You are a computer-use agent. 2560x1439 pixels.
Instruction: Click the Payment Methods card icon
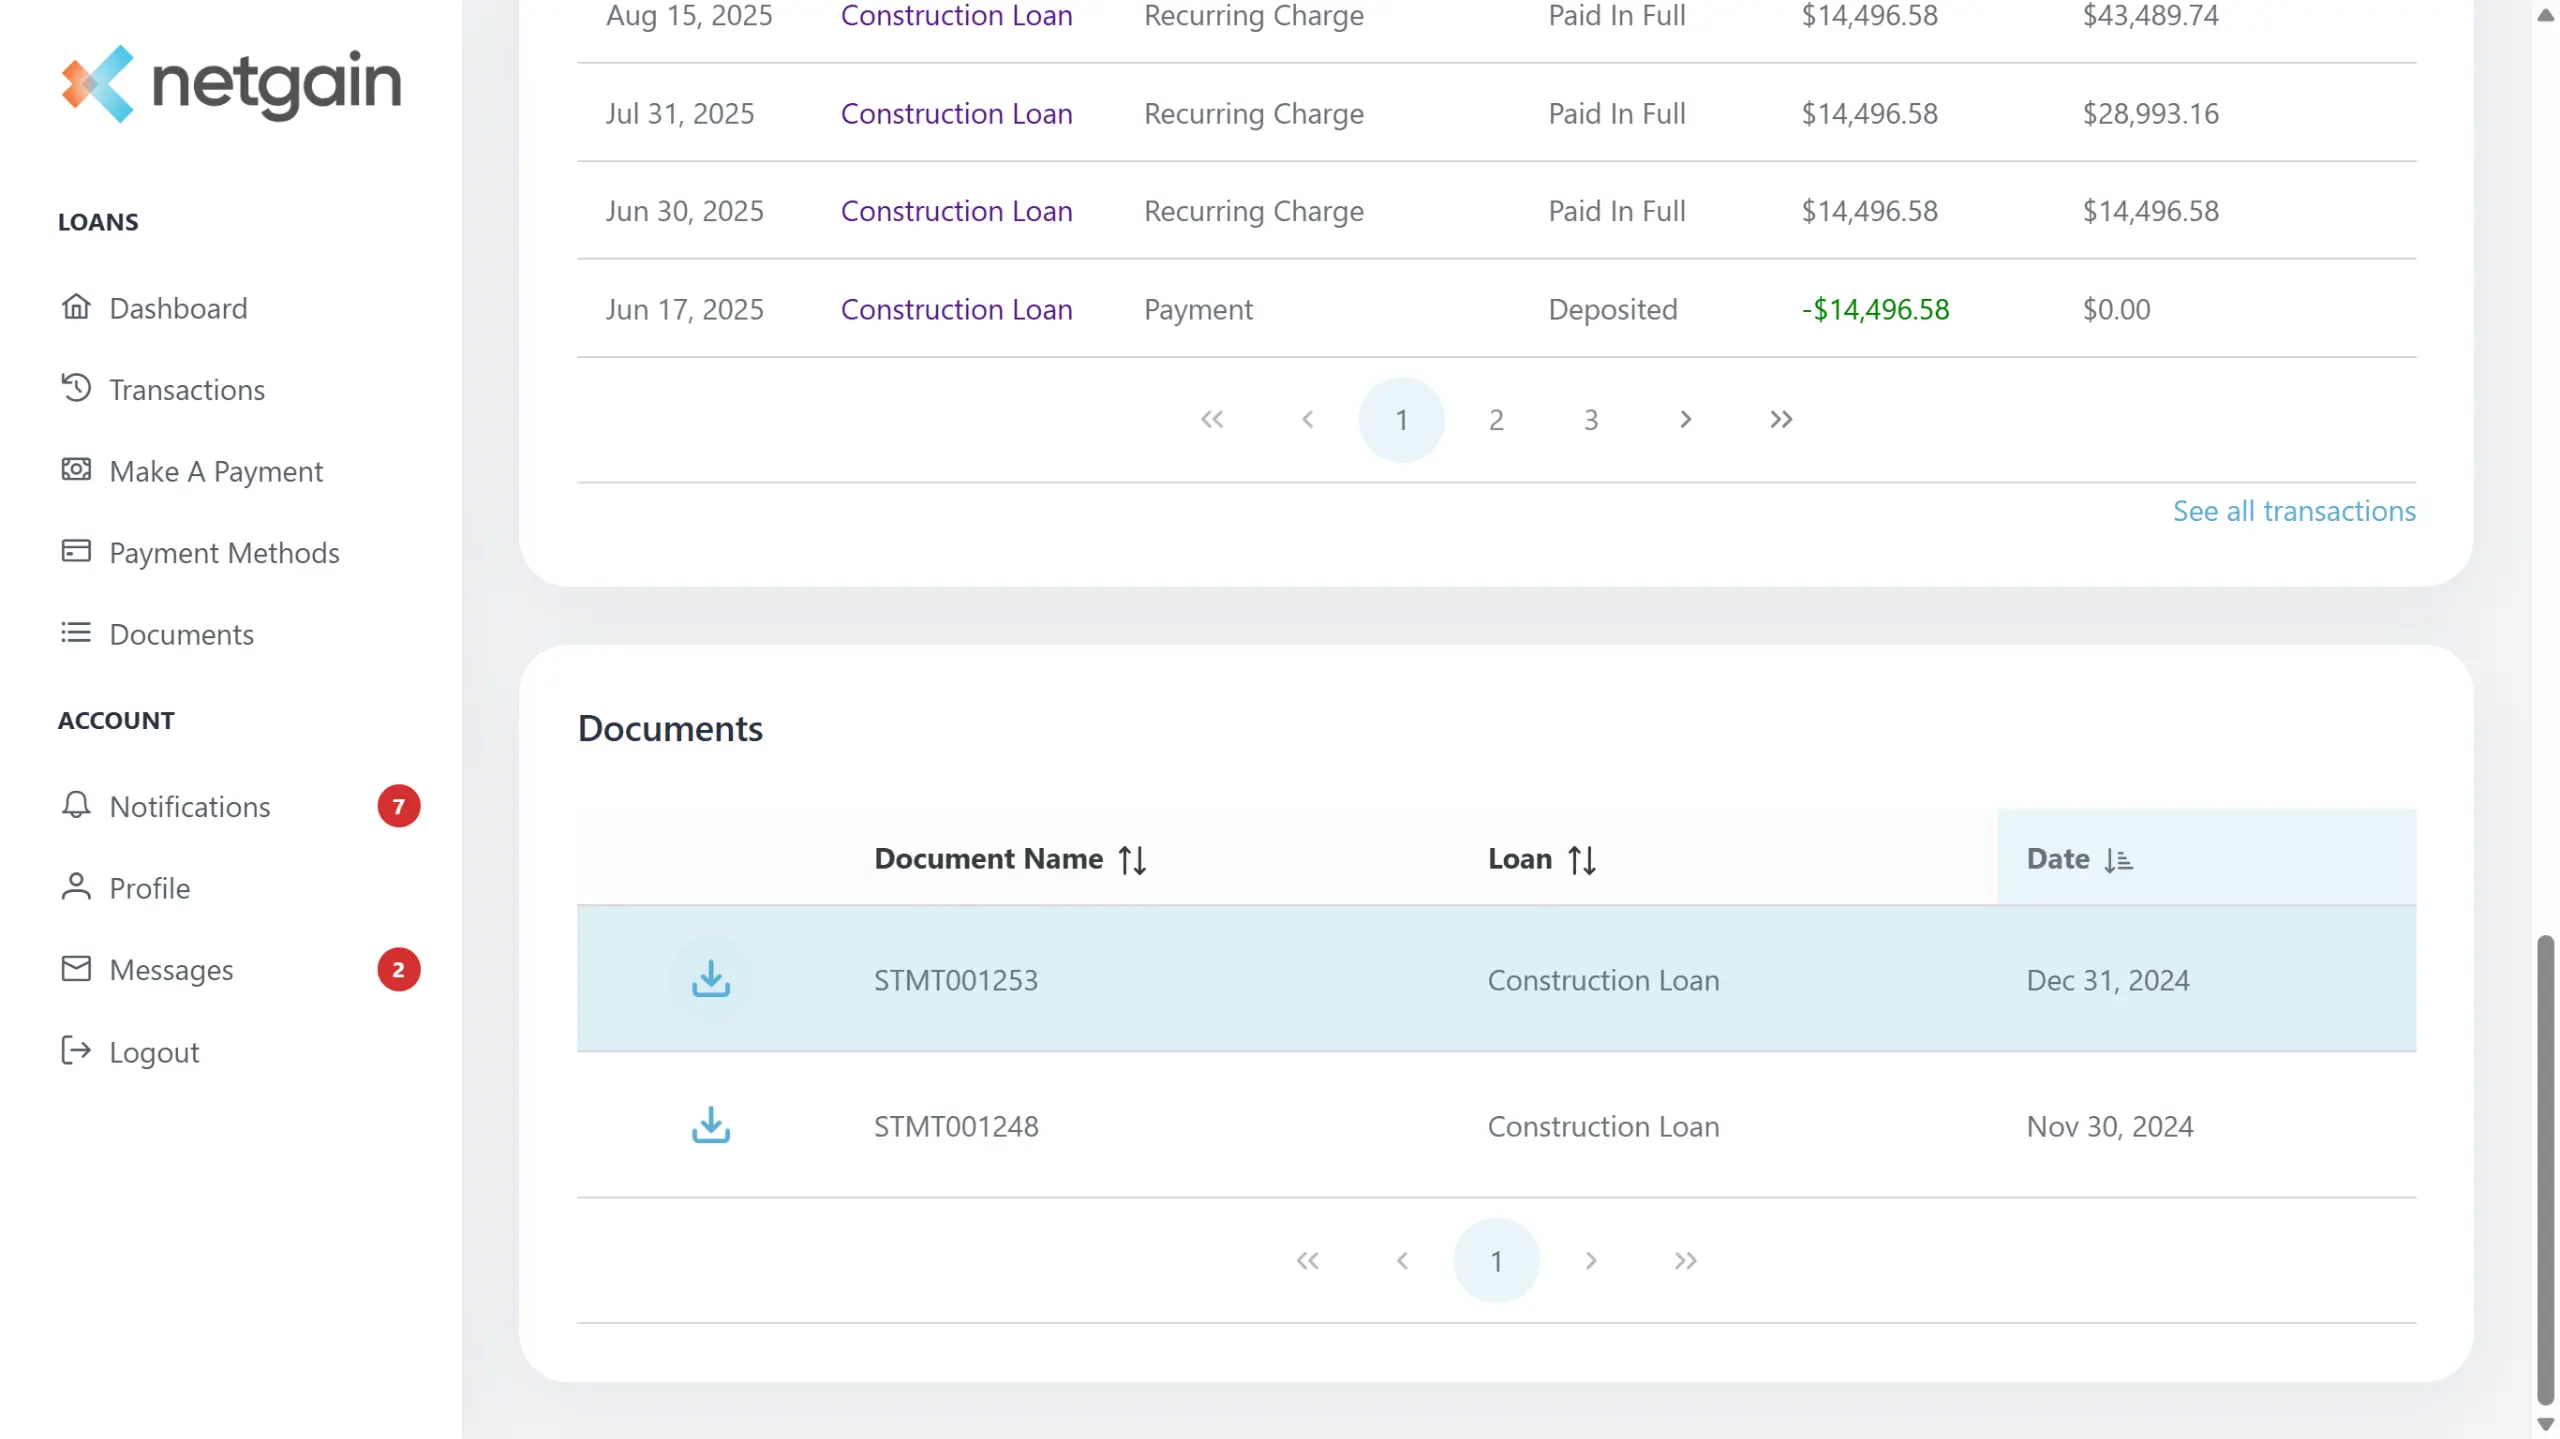(x=76, y=551)
